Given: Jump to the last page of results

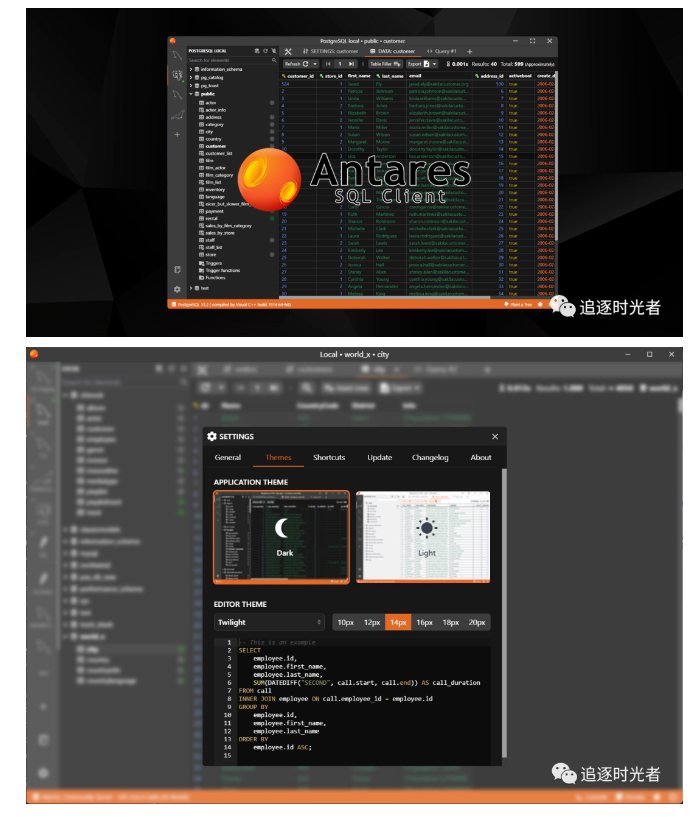Looking at the screenshot, I should 351,64.
